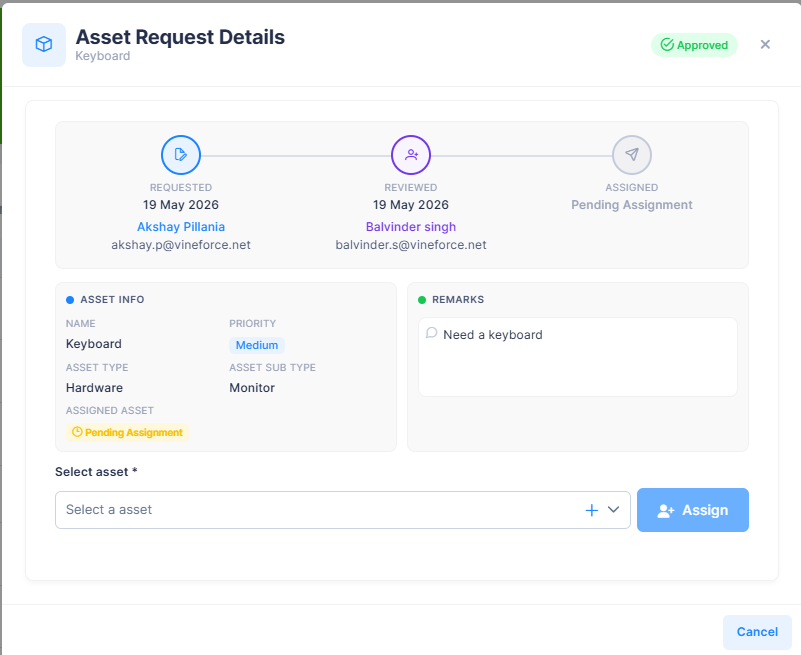Expand asset dropdown with chevron arrow

(x=614, y=509)
